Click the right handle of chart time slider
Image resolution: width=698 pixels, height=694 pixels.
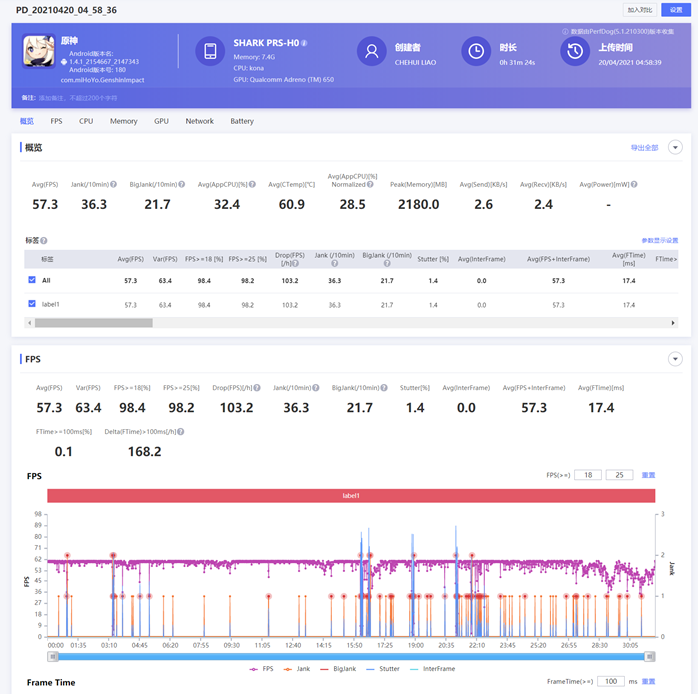[650, 656]
